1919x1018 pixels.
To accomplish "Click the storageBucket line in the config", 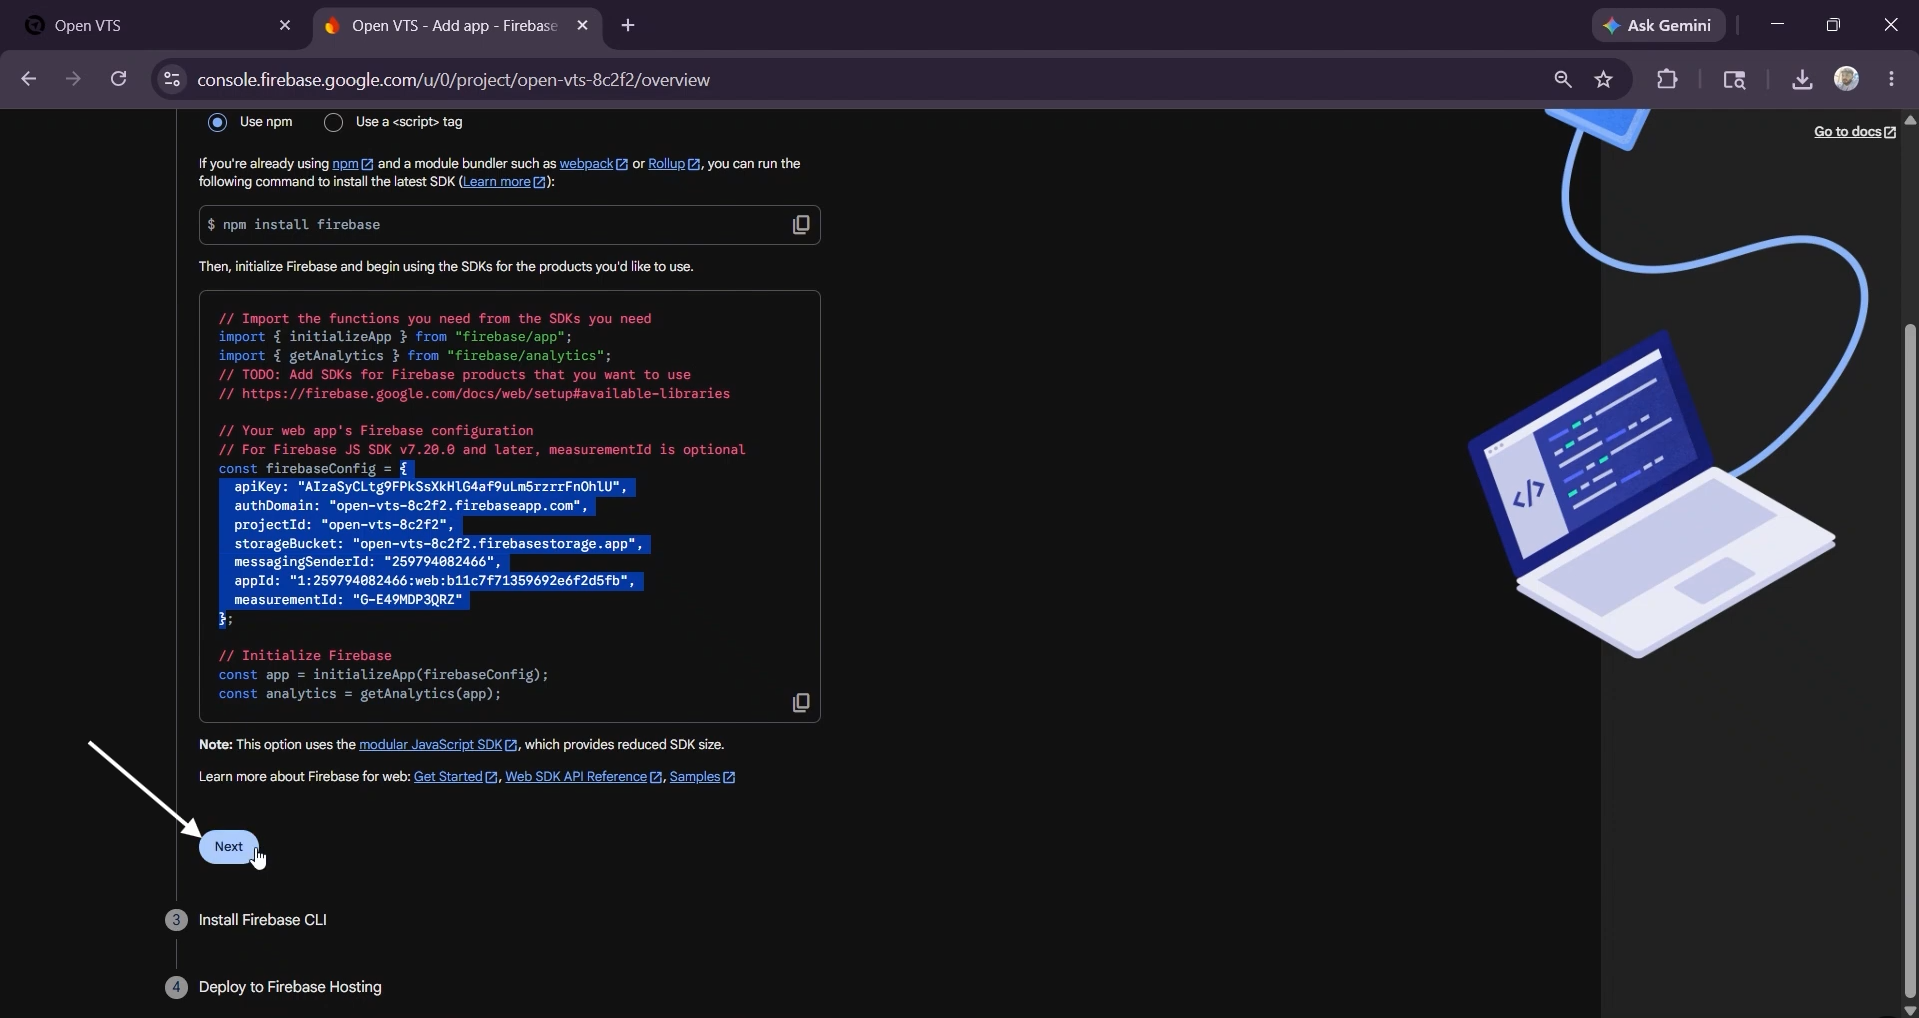I will (439, 544).
